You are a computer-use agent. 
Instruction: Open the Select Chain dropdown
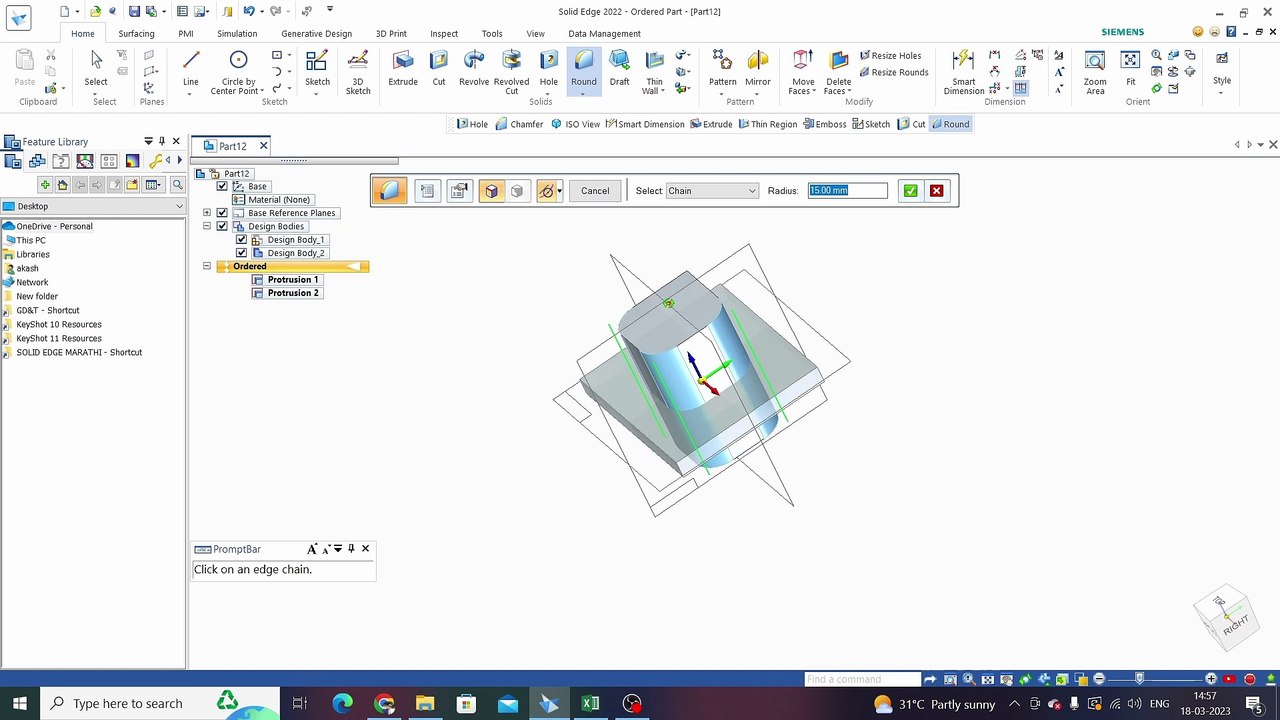[x=712, y=191]
